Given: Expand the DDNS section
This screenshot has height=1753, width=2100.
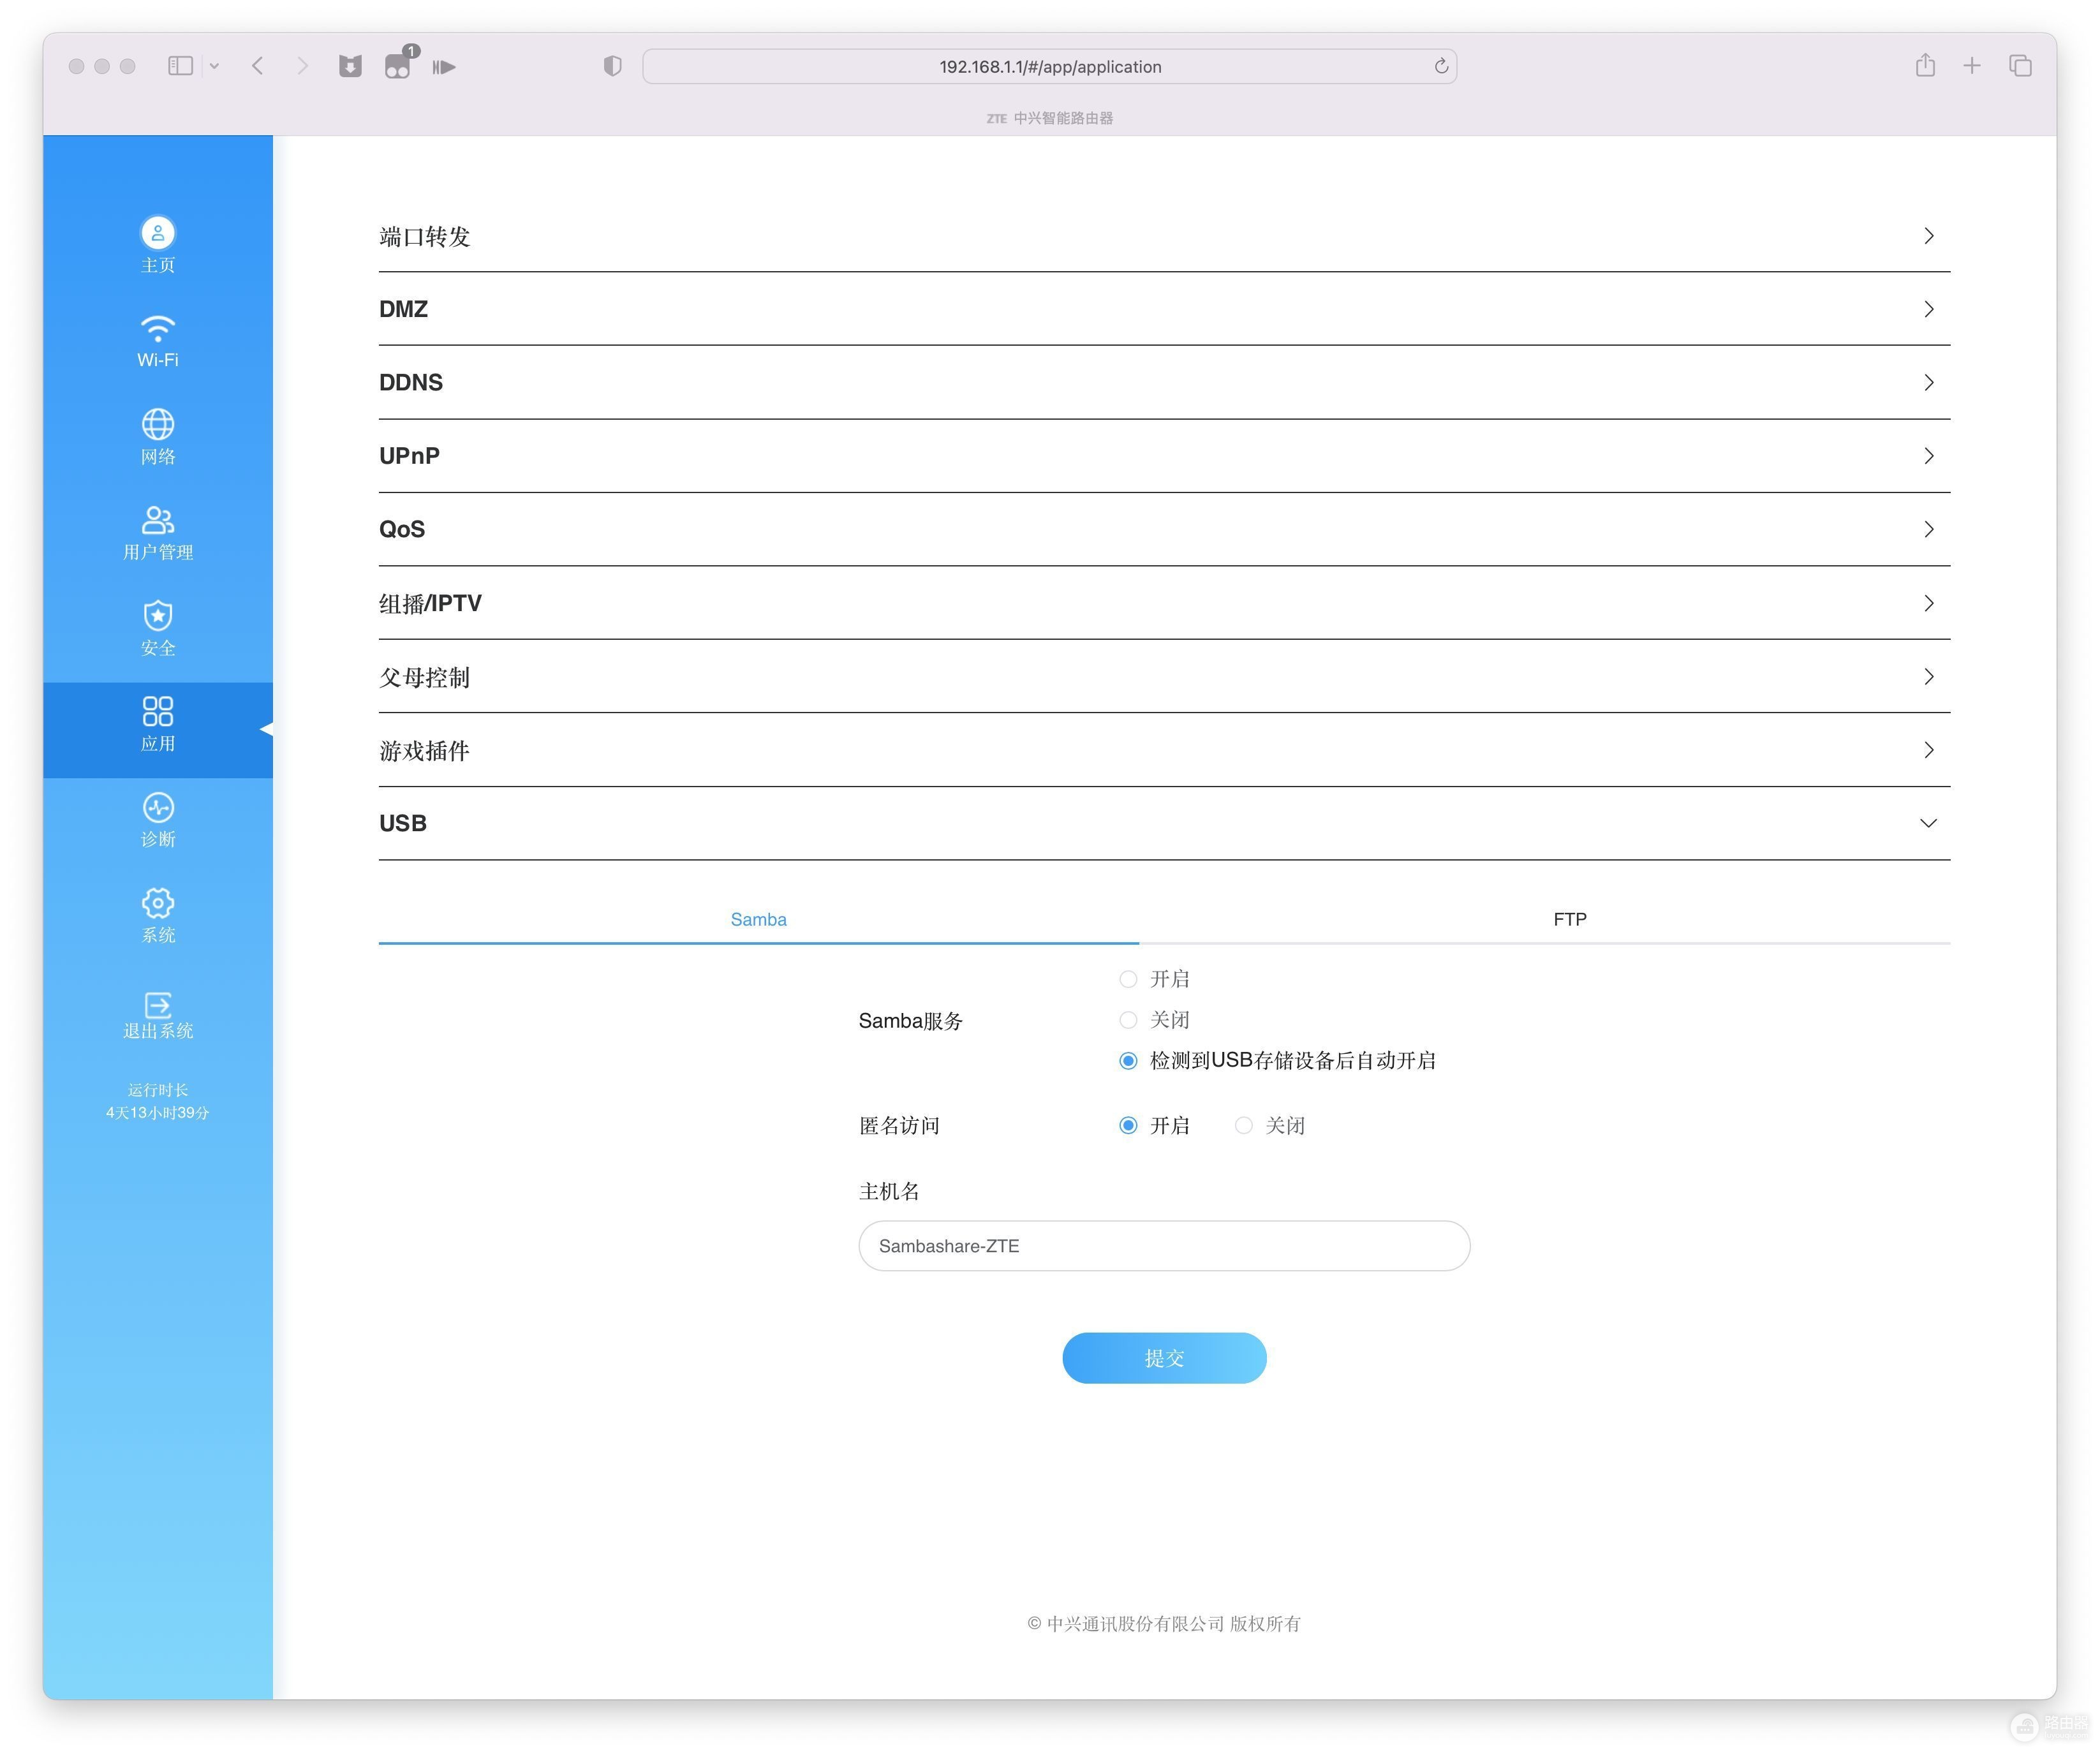Looking at the screenshot, I should [x=1164, y=382].
